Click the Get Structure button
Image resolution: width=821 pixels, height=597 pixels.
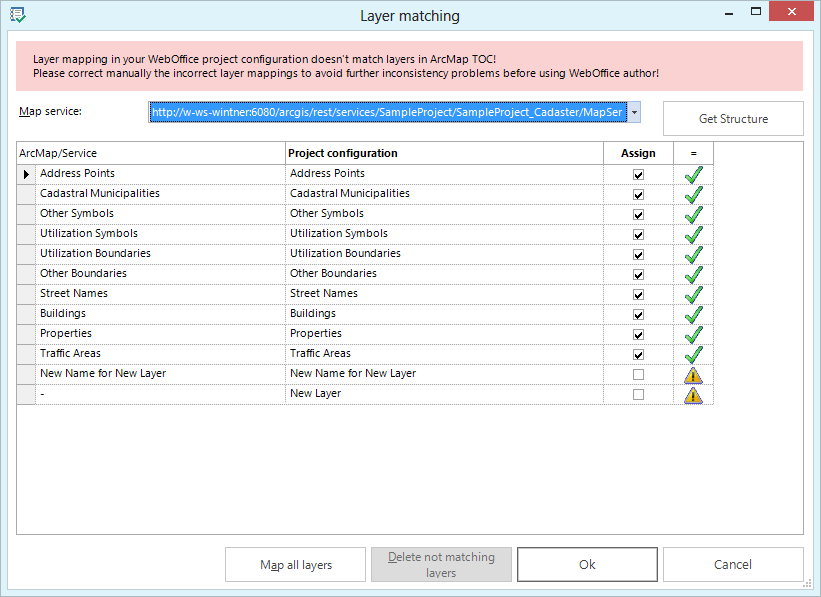733,118
